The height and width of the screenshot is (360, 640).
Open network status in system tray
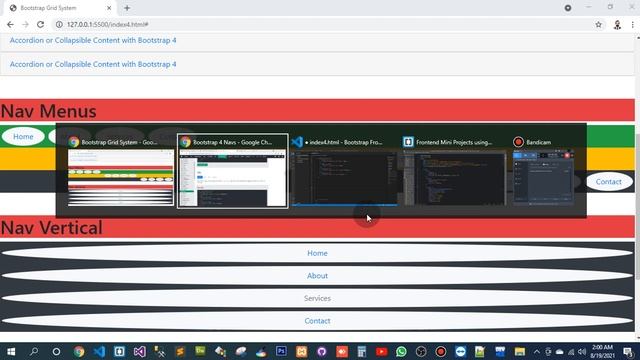pos(571,352)
